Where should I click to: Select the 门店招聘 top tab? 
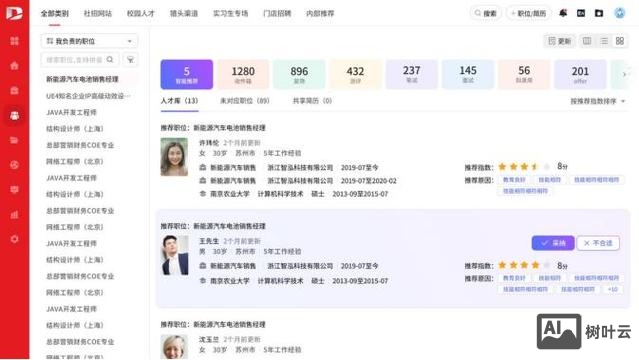click(x=277, y=13)
